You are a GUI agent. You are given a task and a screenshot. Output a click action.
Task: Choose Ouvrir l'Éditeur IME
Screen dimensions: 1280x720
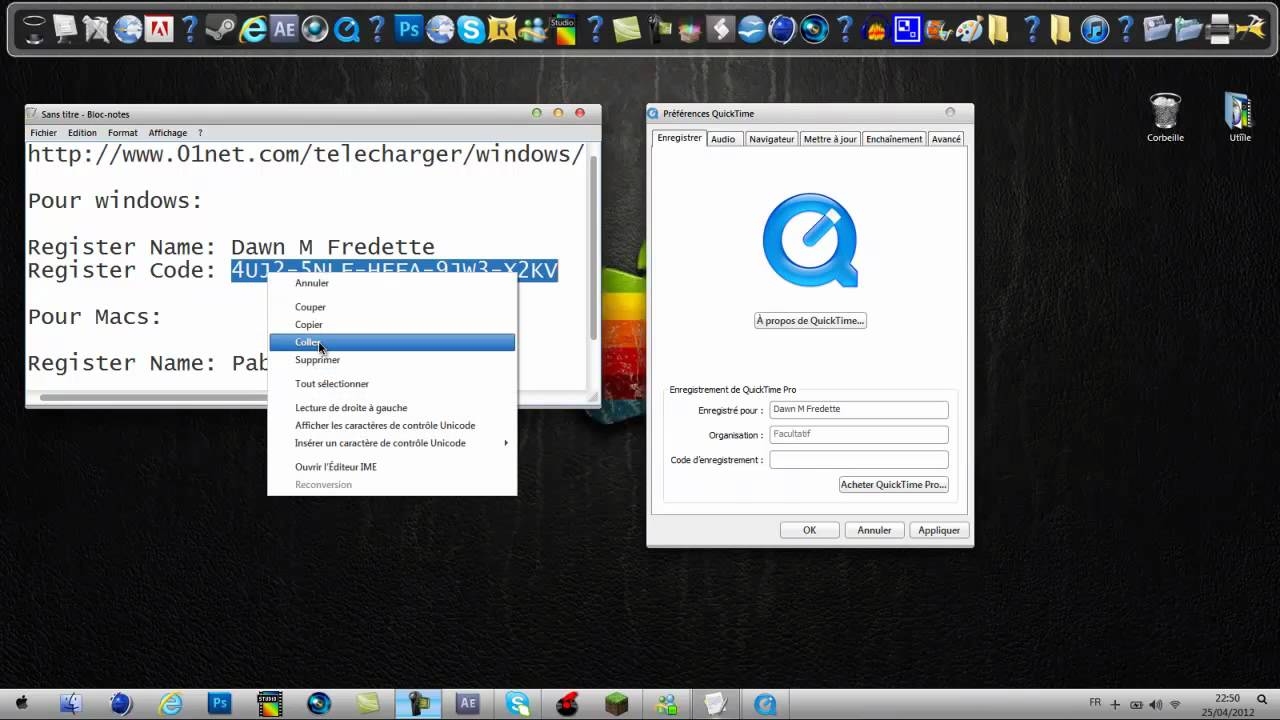pos(392,466)
